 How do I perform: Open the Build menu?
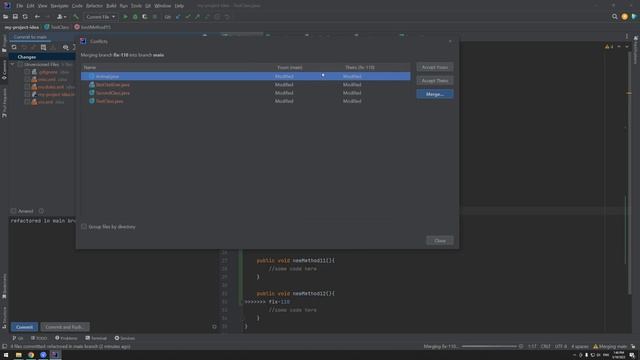111,6
